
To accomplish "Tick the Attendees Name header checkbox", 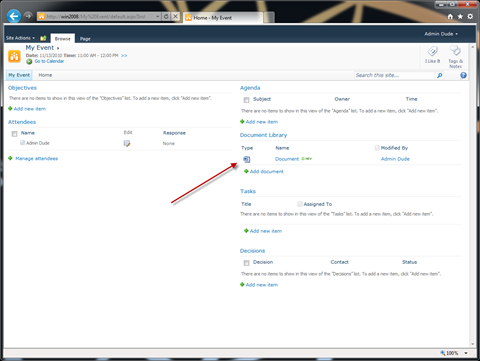I will [14, 134].
